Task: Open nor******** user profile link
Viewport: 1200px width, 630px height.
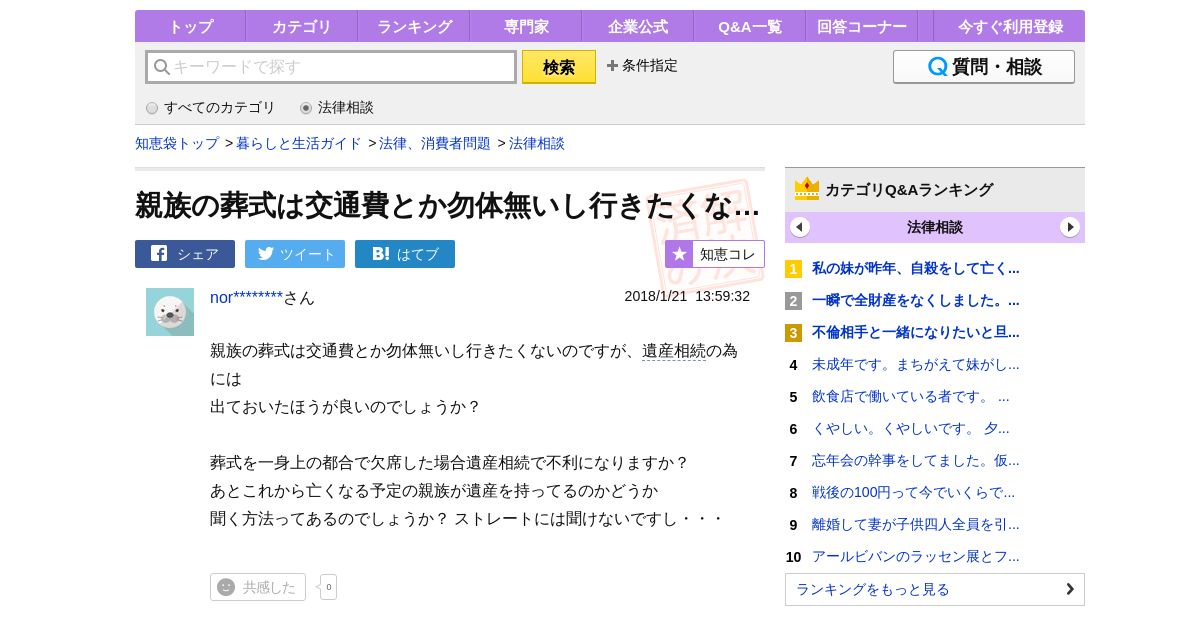Action: click(247, 297)
